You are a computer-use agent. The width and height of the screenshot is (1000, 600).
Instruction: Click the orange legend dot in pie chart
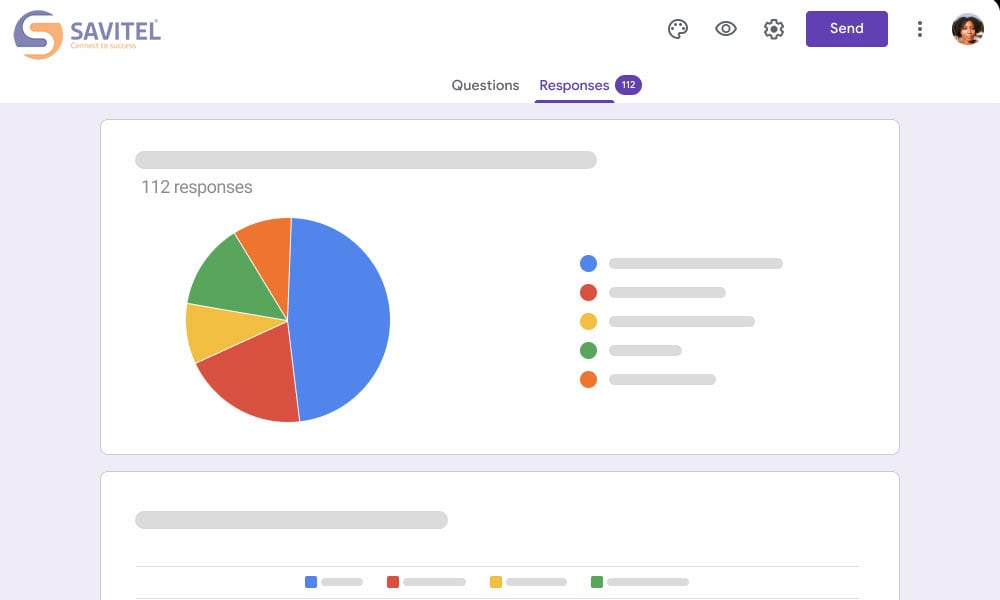pos(588,379)
